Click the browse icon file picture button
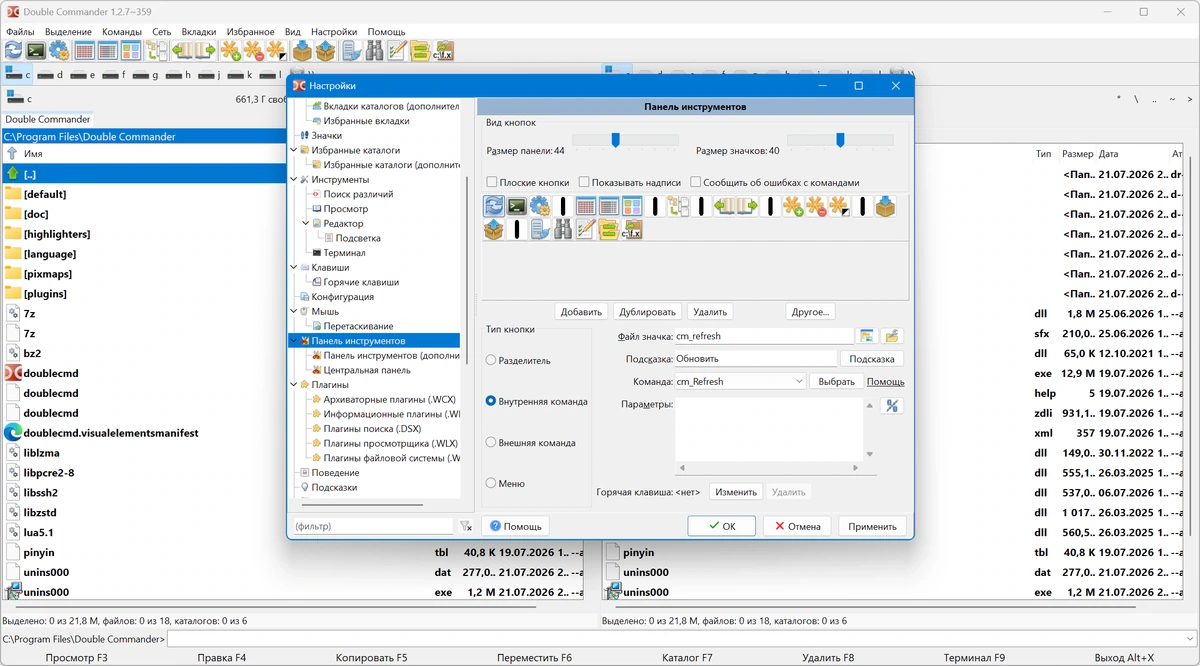 coord(867,336)
